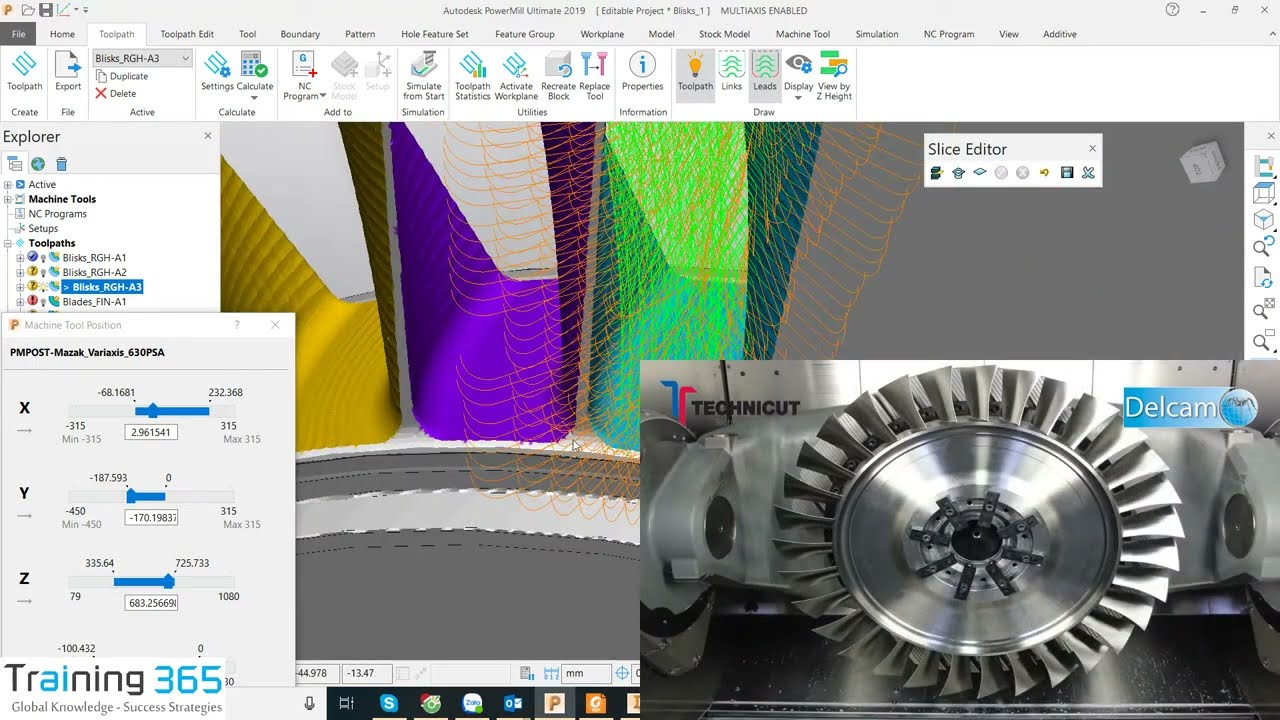The height and width of the screenshot is (720, 1280).
Task: Open toolpath Properties information
Action: point(642,65)
